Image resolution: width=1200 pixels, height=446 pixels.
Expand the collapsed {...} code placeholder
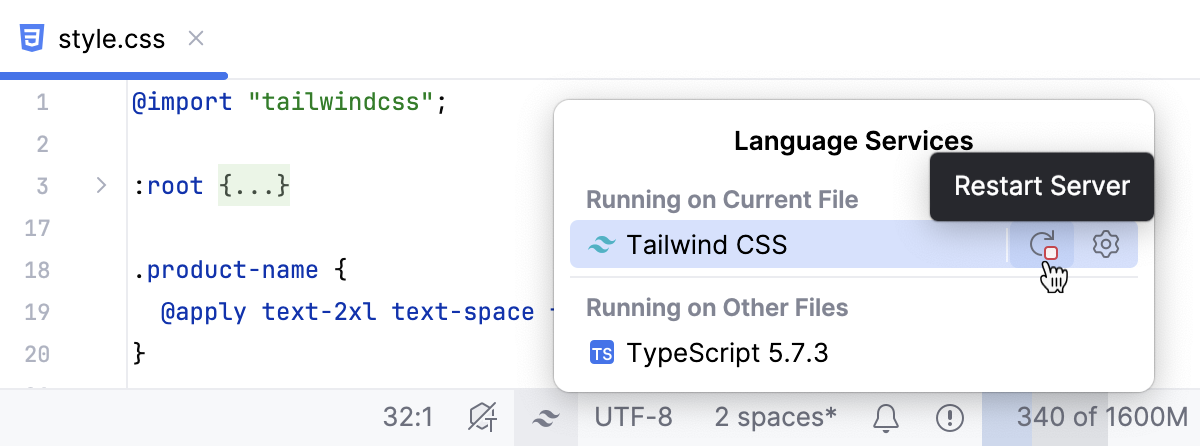[254, 186]
